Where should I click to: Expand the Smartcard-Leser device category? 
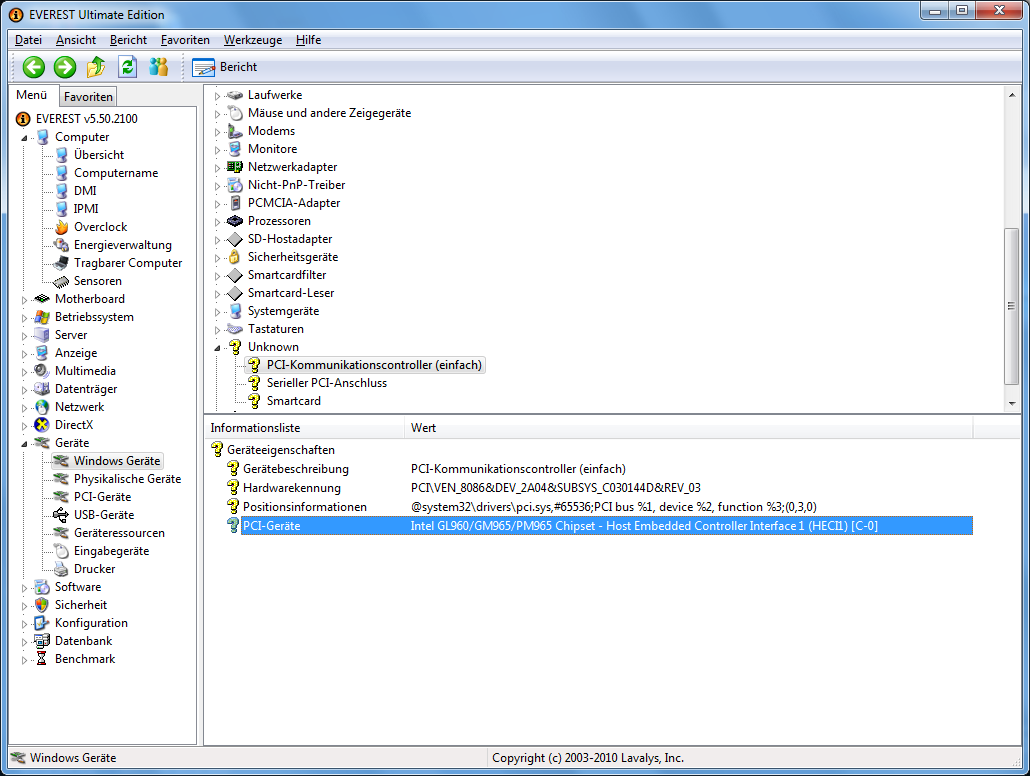click(217, 294)
